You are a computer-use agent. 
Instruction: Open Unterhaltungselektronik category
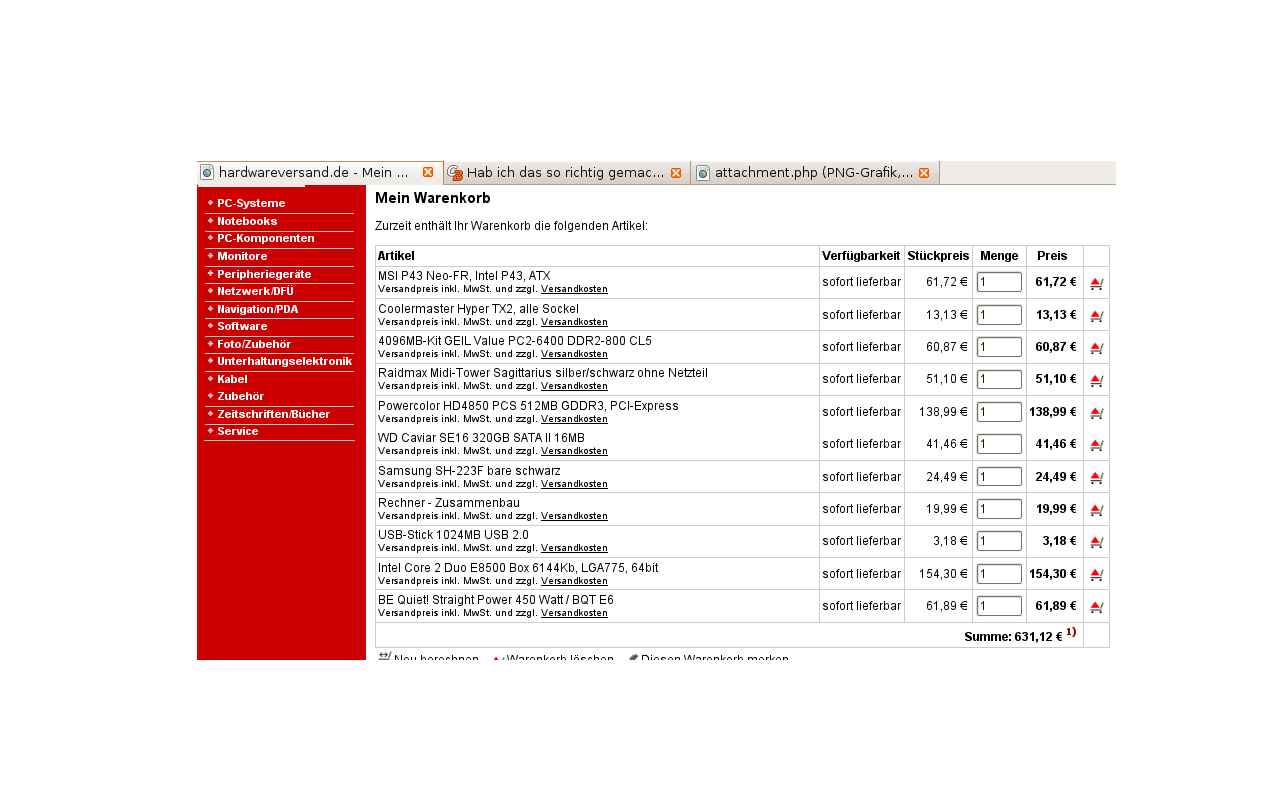[284, 361]
